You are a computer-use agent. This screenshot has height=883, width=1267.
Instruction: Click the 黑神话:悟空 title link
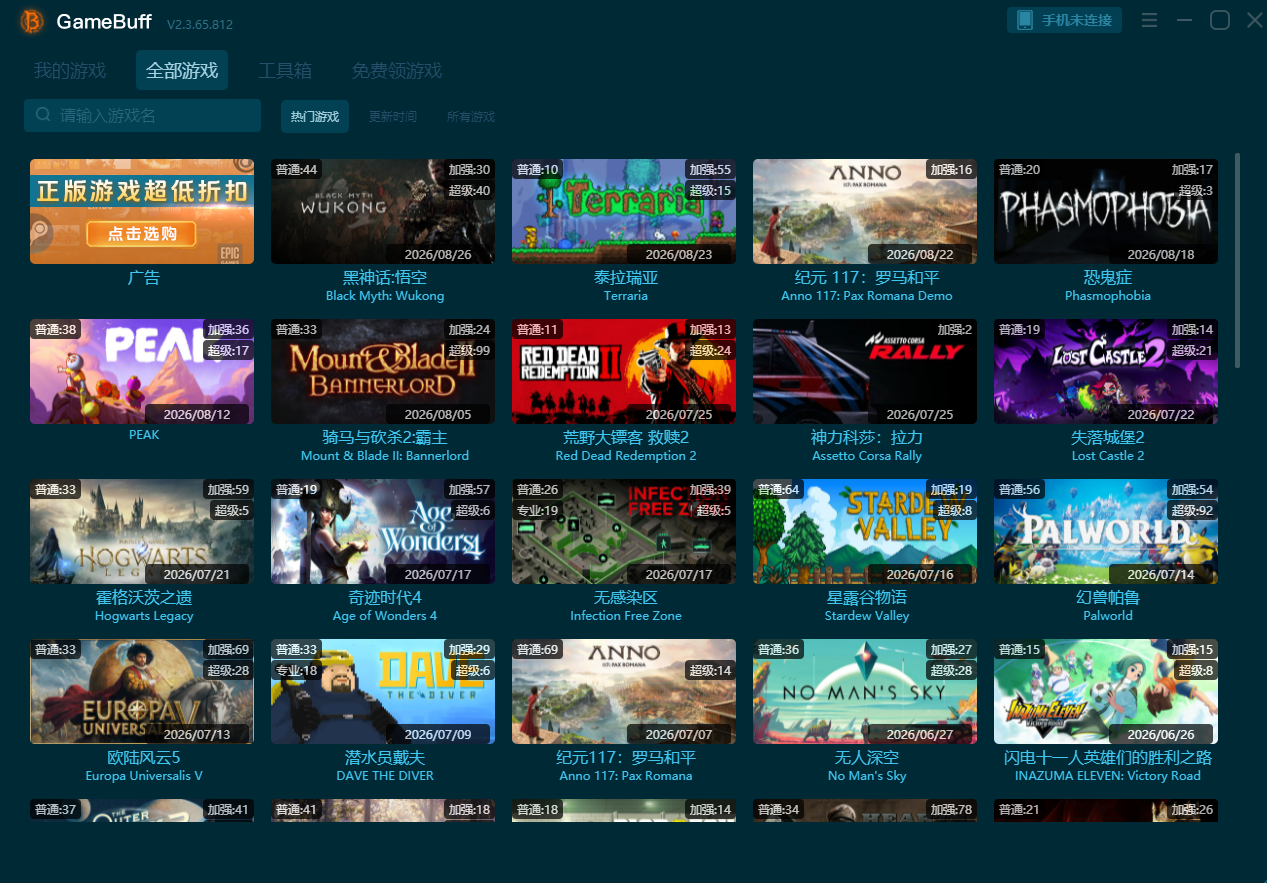tap(385, 277)
